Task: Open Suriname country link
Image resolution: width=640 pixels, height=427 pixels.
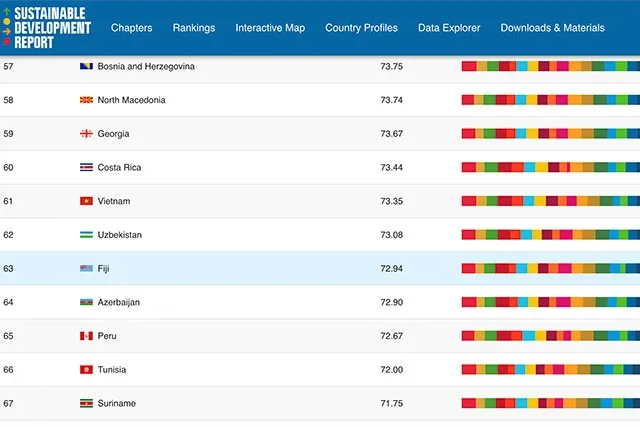Action: [x=116, y=403]
